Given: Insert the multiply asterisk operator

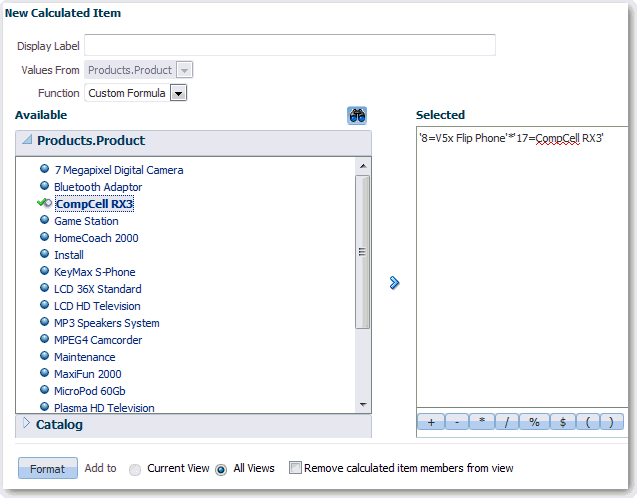Looking at the screenshot, I should pos(482,422).
